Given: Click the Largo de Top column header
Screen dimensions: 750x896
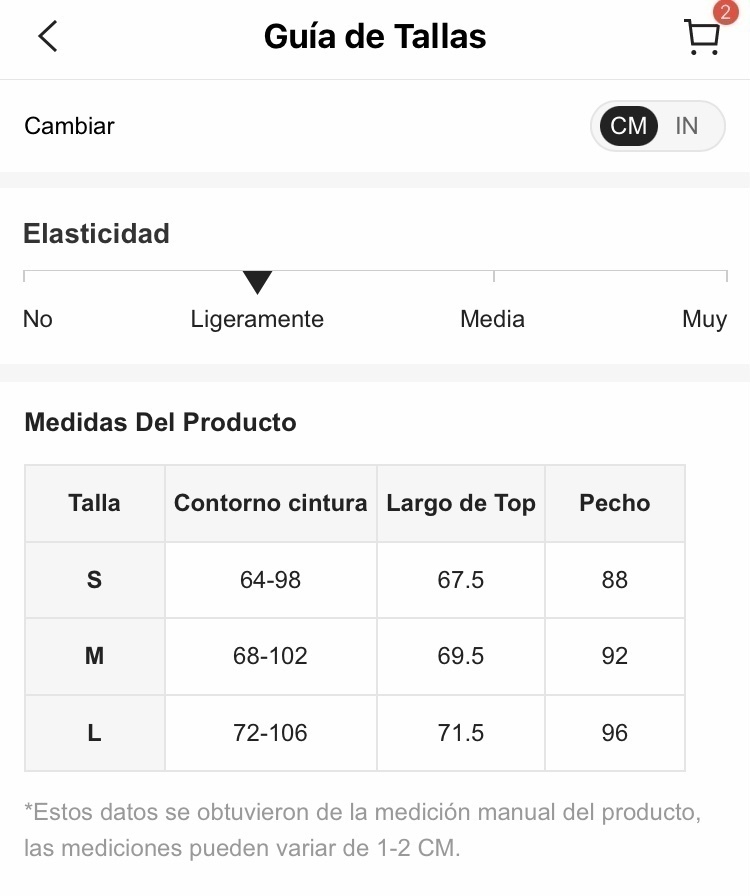Looking at the screenshot, I should click(x=461, y=503).
